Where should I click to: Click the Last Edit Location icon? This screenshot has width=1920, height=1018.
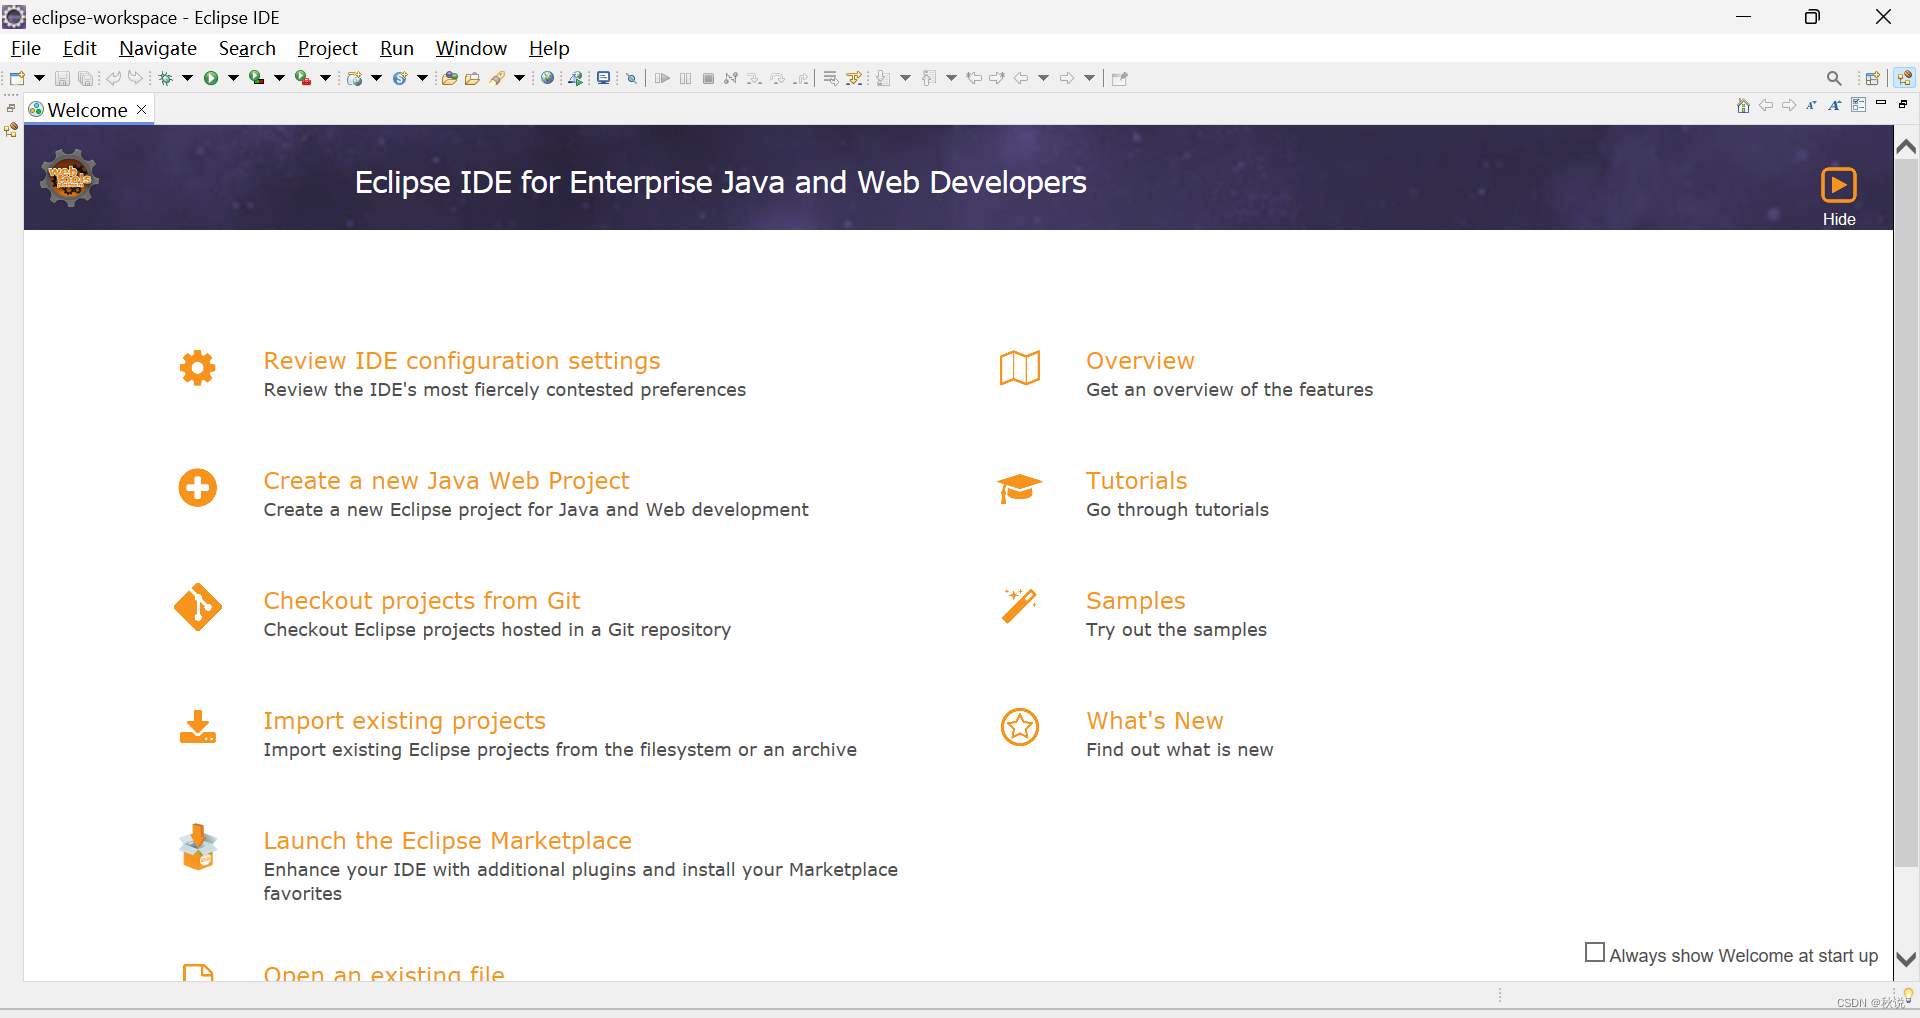click(973, 78)
